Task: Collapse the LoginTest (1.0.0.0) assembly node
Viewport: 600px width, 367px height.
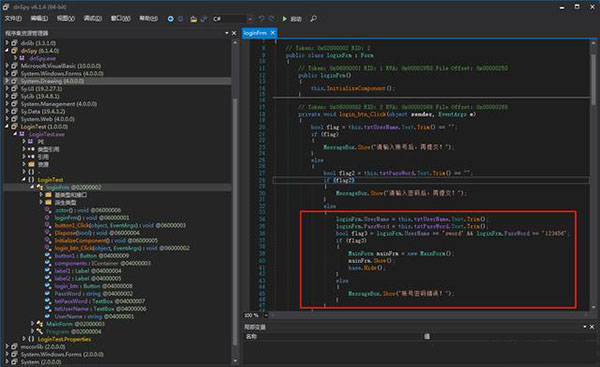Action: 7,126
